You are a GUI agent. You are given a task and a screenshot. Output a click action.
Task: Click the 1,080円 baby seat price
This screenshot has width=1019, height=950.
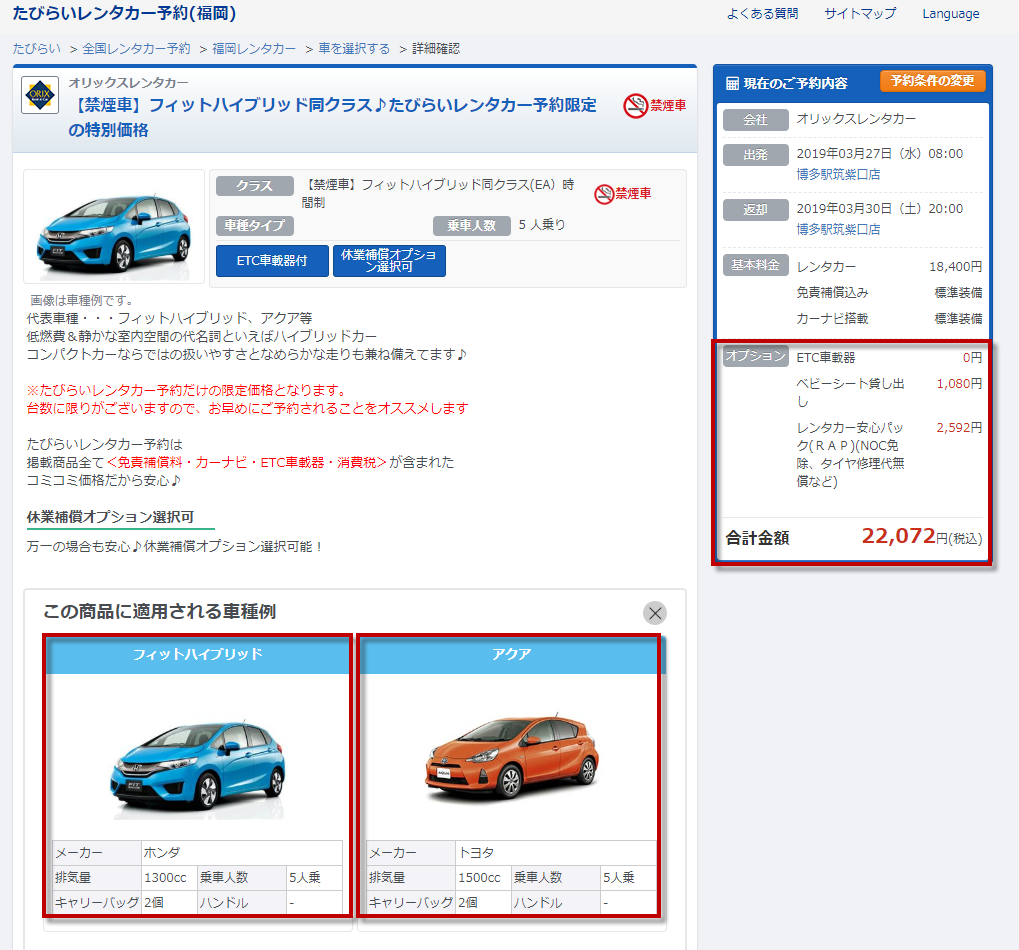pos(959,383)
